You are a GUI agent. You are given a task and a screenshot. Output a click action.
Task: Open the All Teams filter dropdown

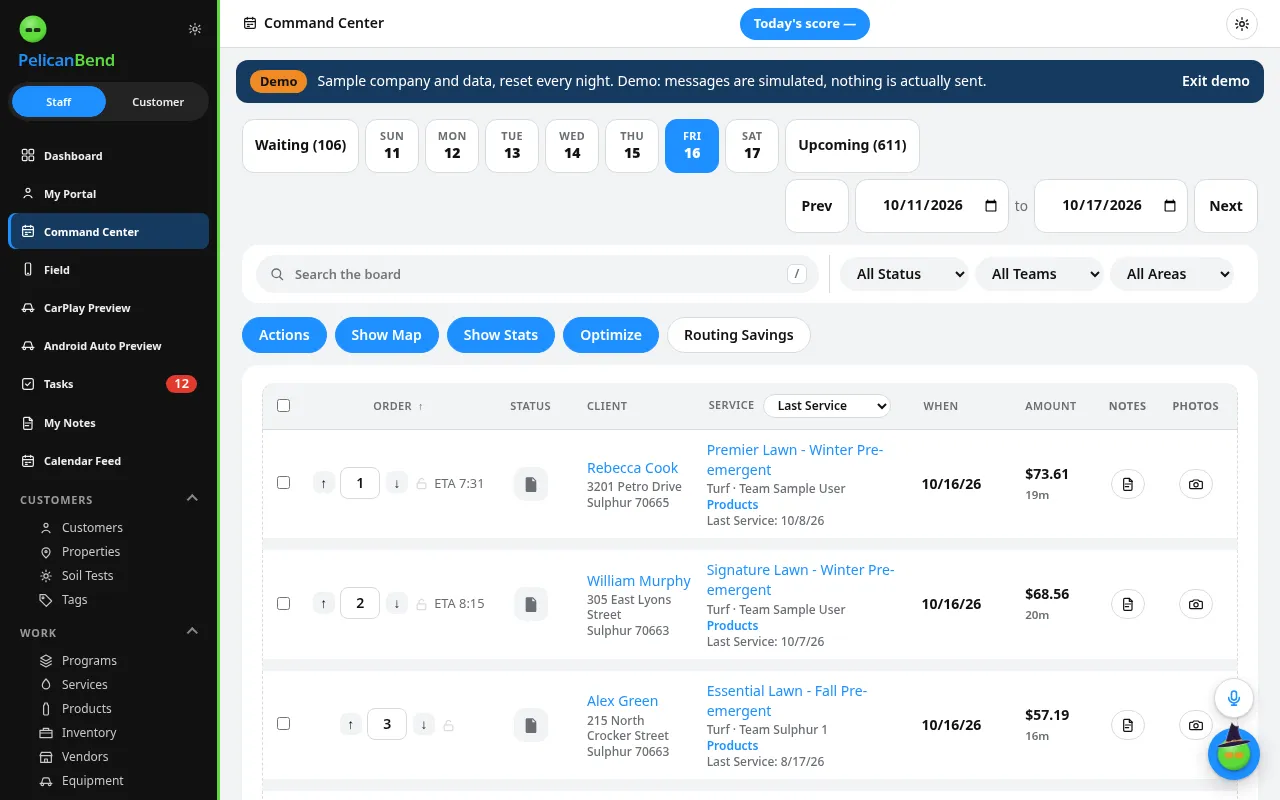point(1039,274)
